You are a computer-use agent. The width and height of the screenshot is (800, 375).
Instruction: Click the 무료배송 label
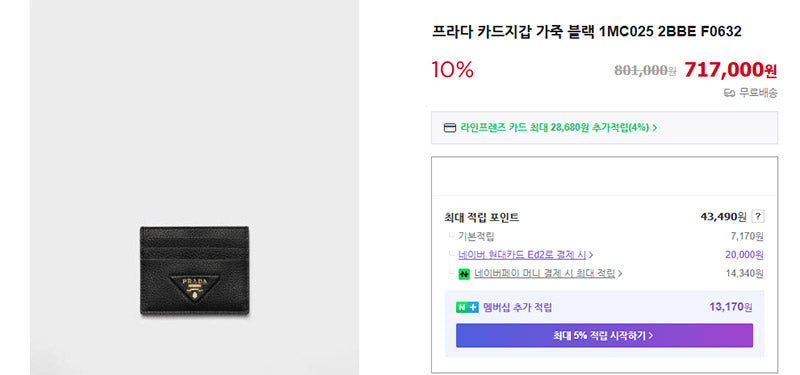(758, 93)
